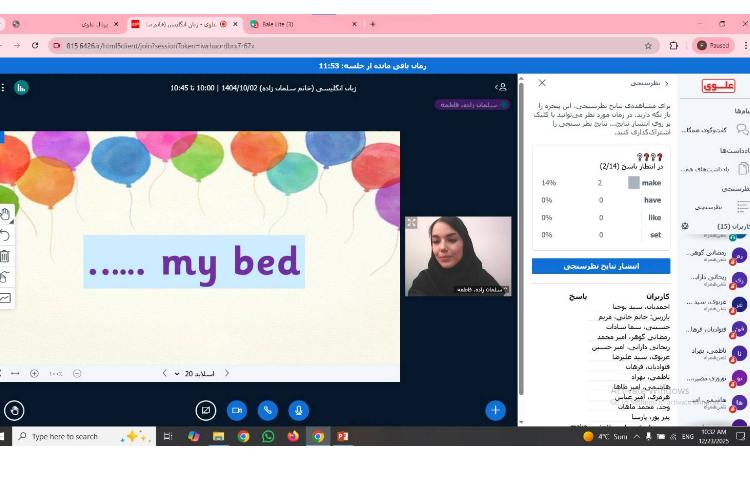Go to previous slide arrow
Viewport: 750px width, 480px height.
(x=165, y=373)
